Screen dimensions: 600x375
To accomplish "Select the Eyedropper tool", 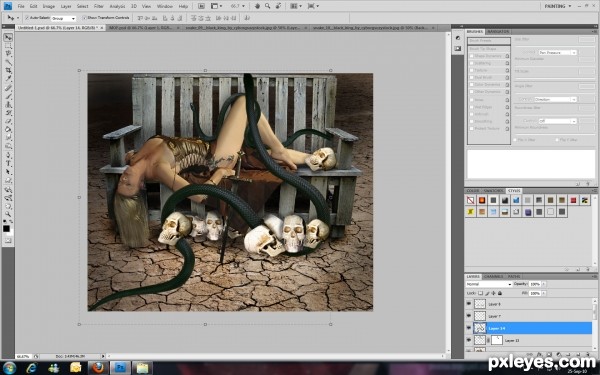I will click(8, 79).
